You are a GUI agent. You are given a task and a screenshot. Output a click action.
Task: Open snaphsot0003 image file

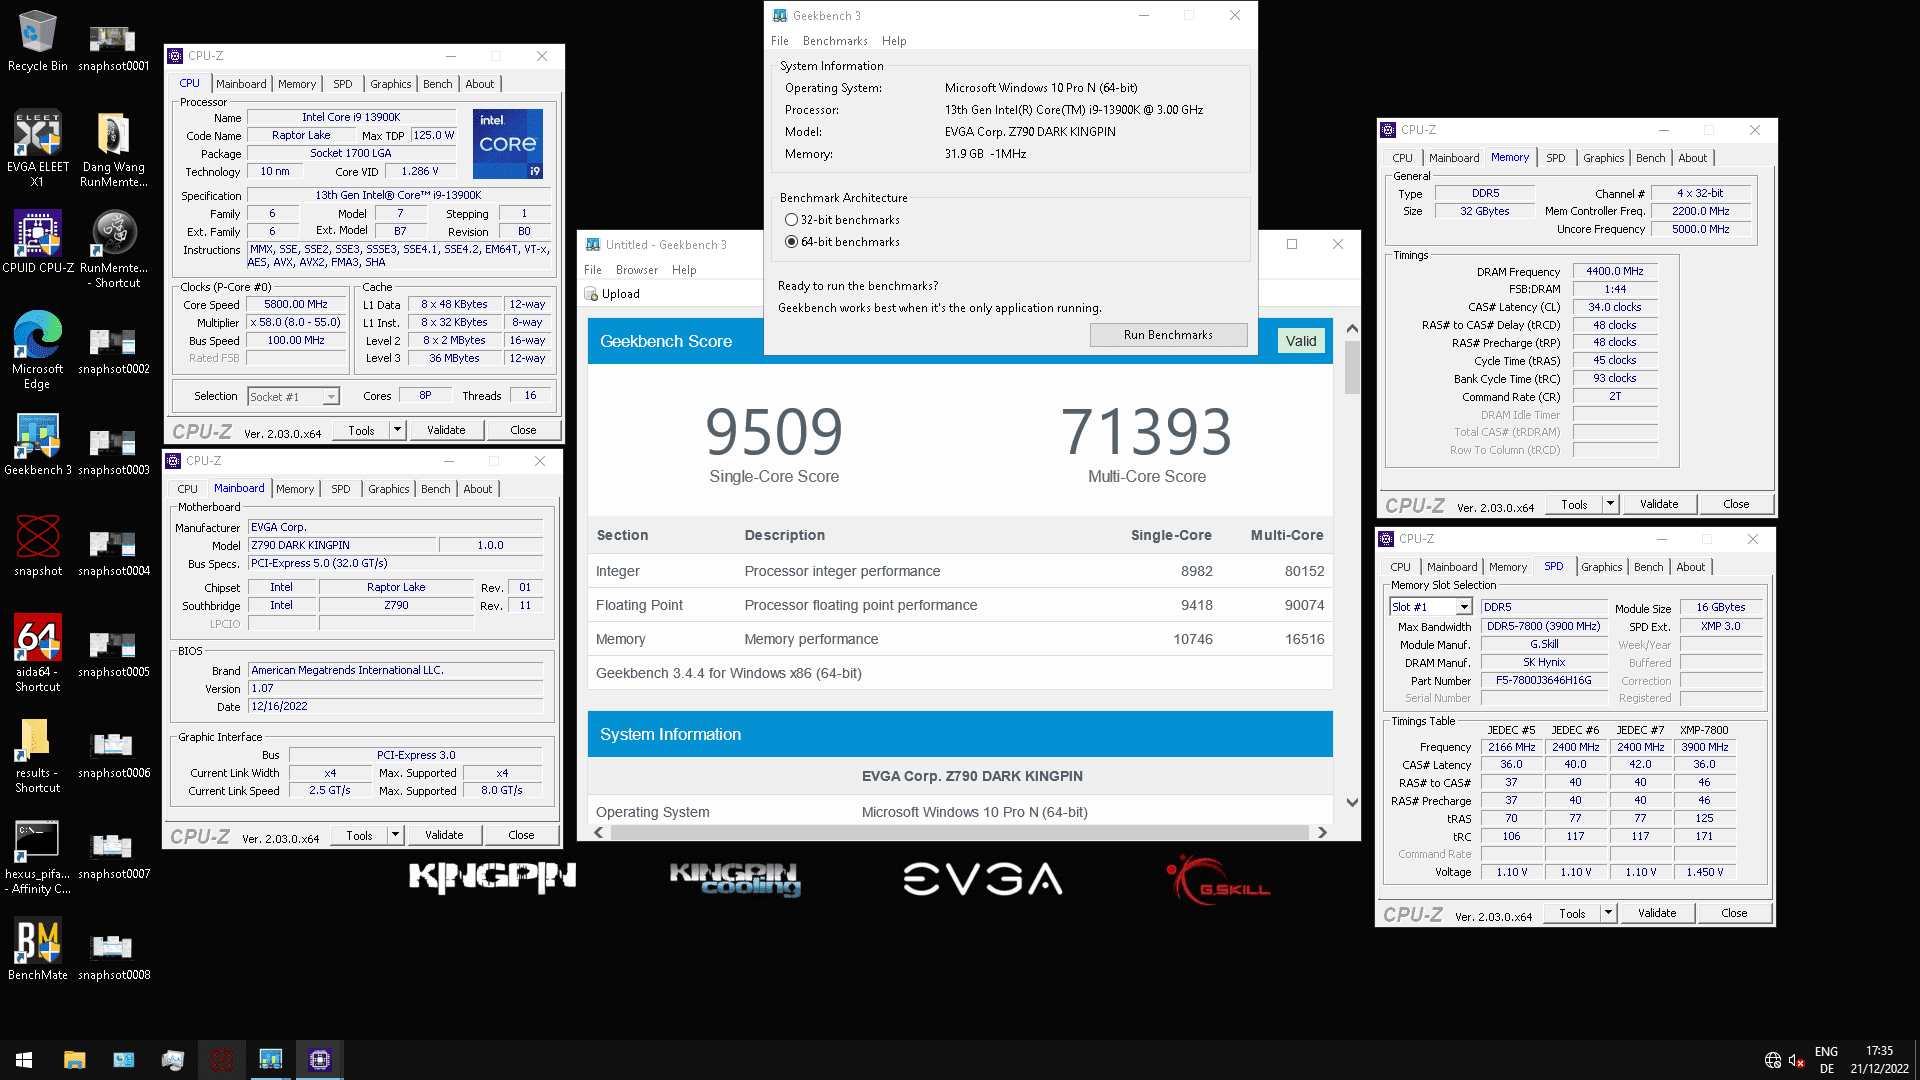point(113,452)
